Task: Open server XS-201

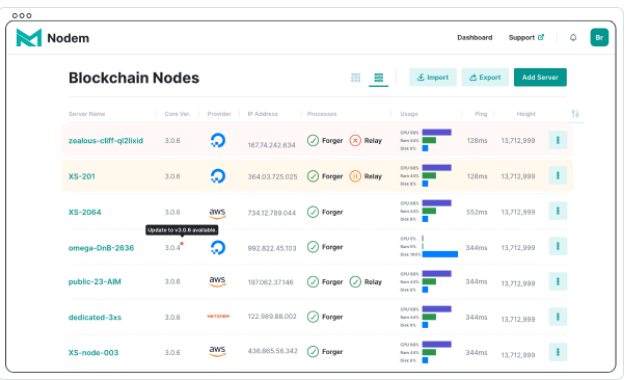Action: point(81,176)
